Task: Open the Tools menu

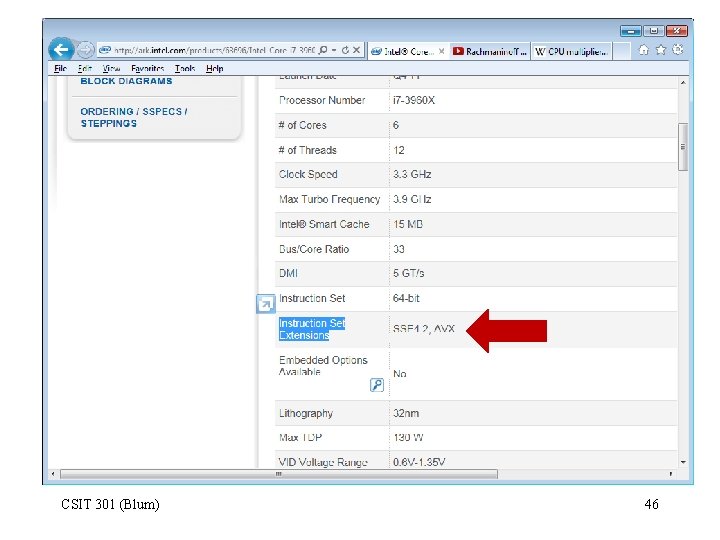Action: point(185,68)
